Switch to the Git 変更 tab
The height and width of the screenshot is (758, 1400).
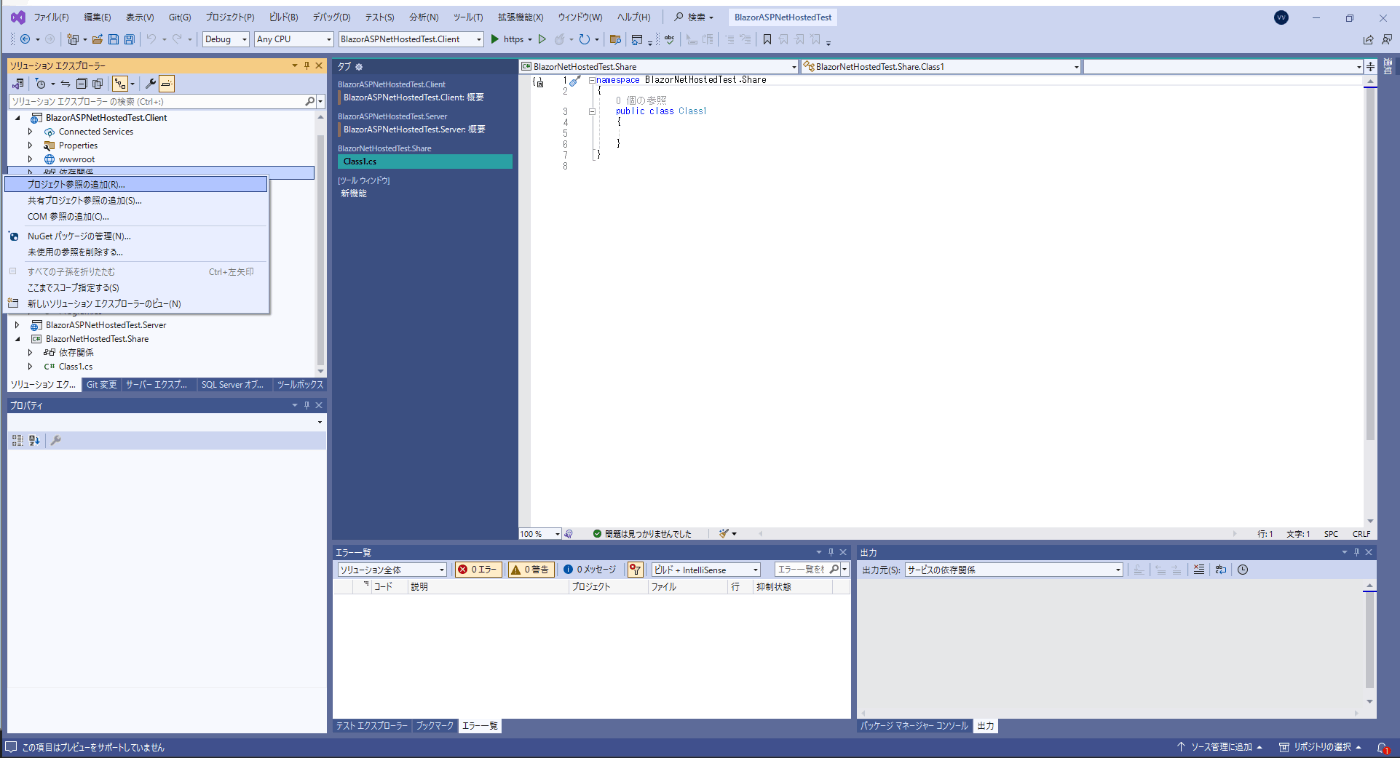(x=102, y=384)
